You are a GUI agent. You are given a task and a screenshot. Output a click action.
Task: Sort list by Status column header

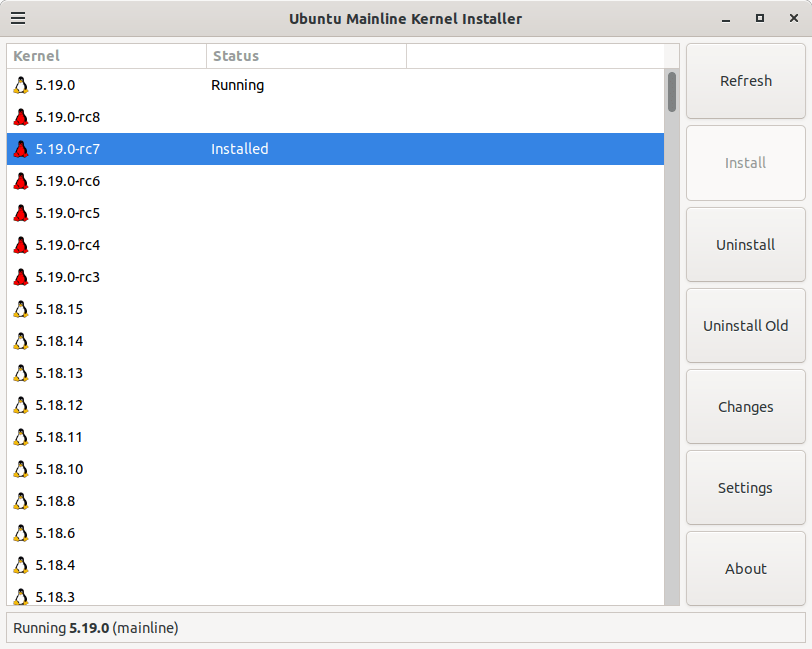point(307,56)
